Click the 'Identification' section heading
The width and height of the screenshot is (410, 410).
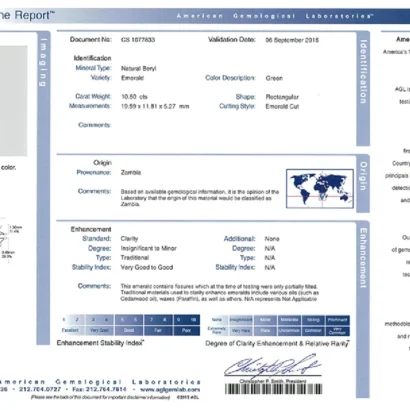point(92,58)
